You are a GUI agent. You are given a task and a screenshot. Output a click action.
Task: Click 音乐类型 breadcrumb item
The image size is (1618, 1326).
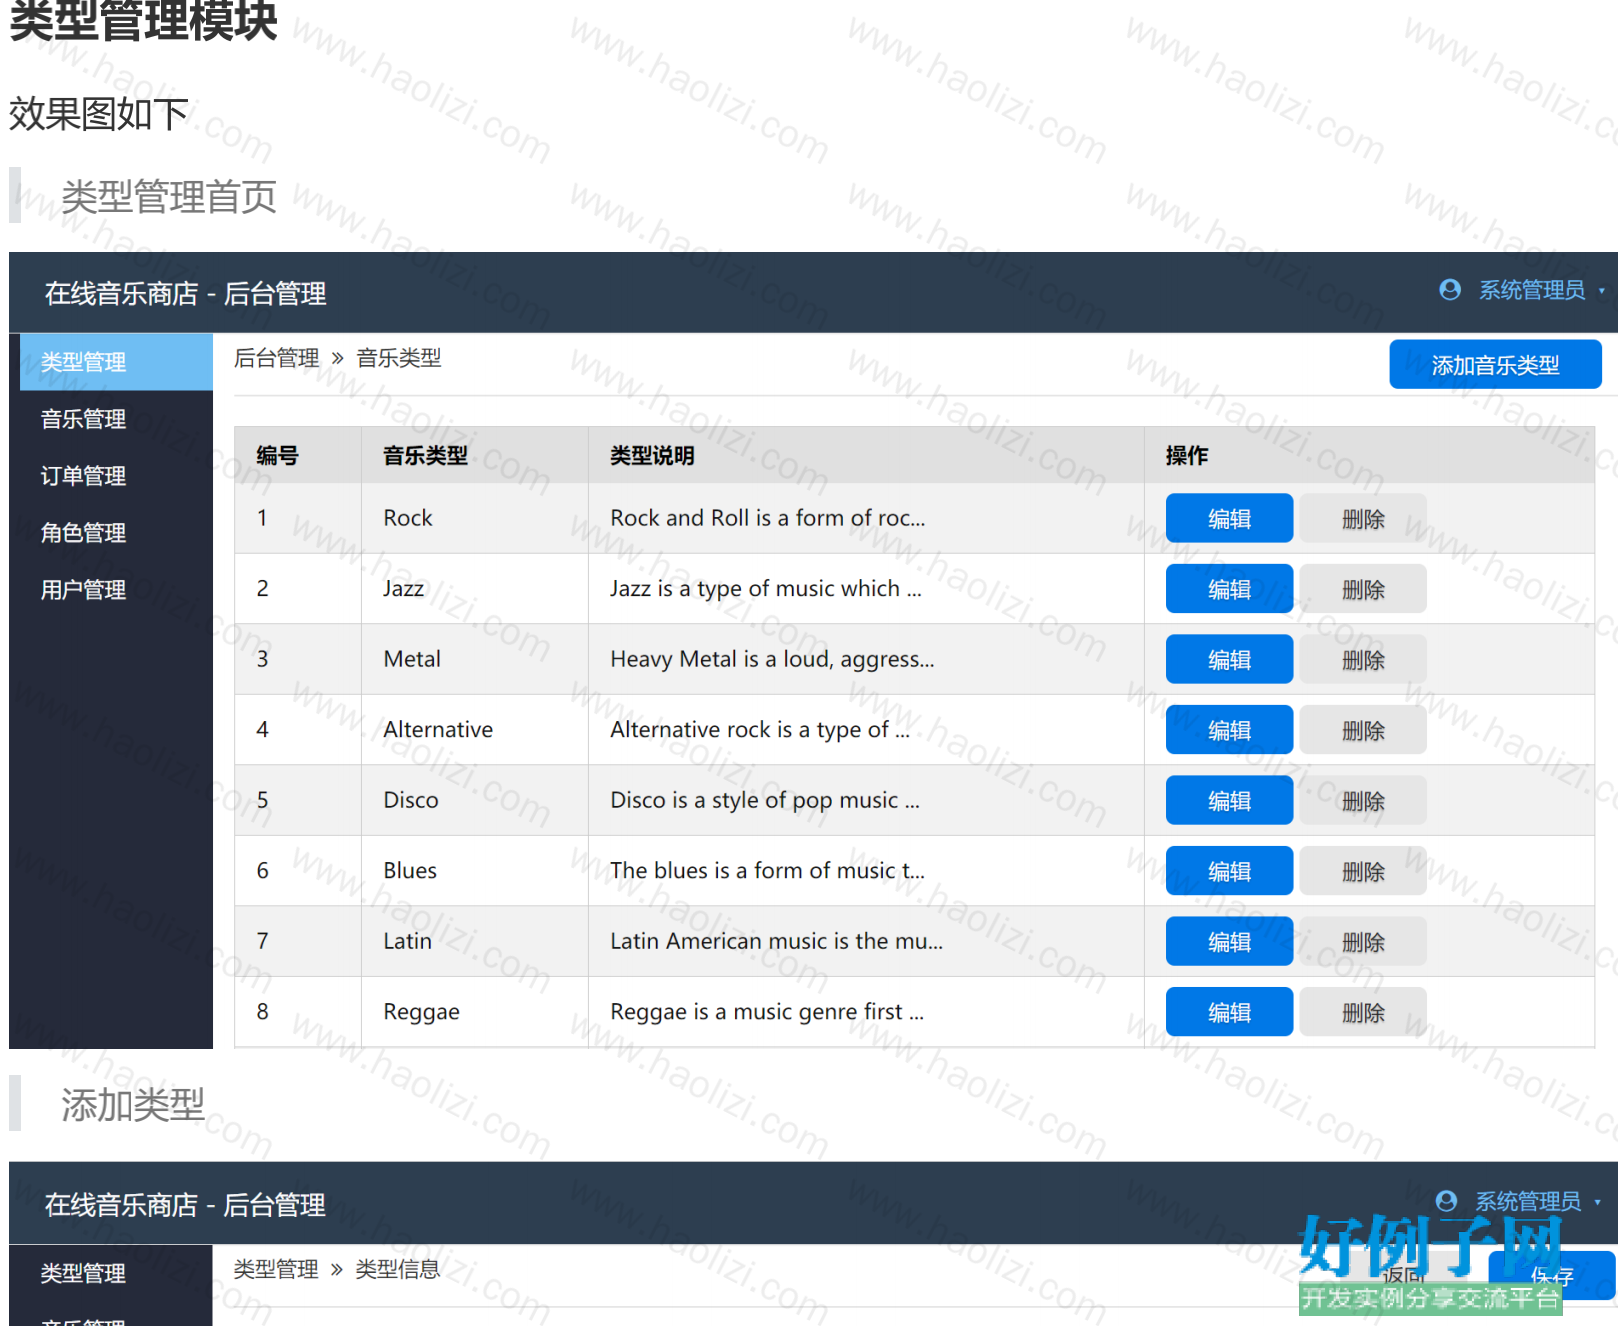click(x=399, y=358)
